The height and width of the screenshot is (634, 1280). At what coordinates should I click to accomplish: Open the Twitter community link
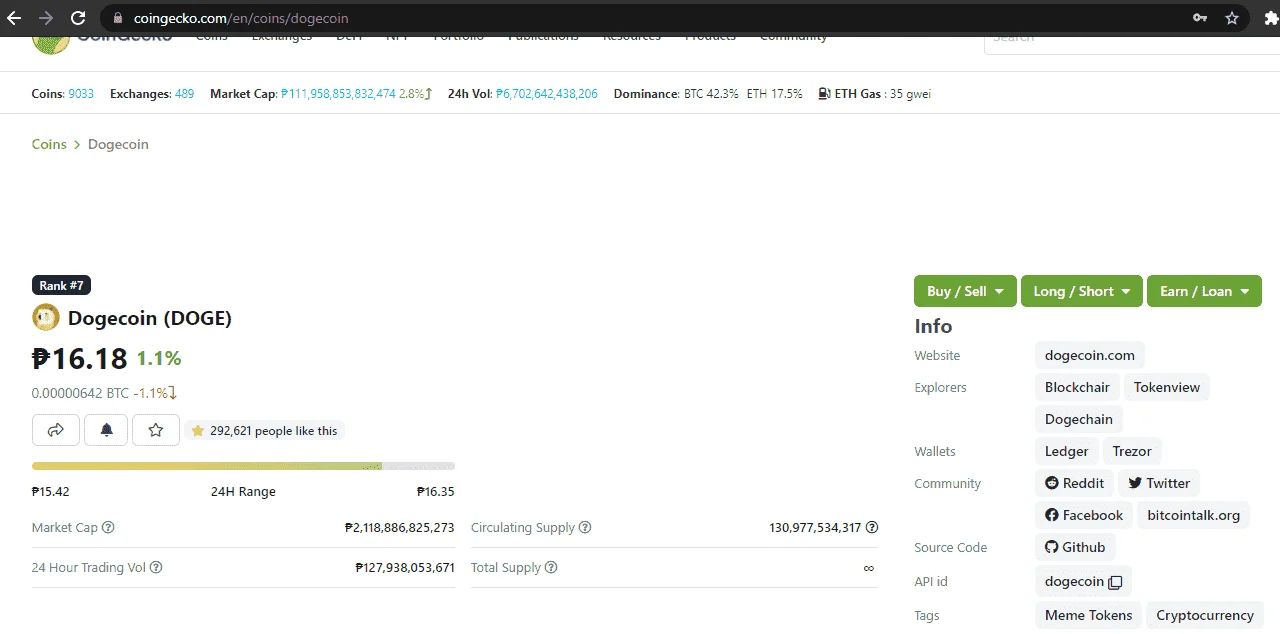tap(1158, 483)
